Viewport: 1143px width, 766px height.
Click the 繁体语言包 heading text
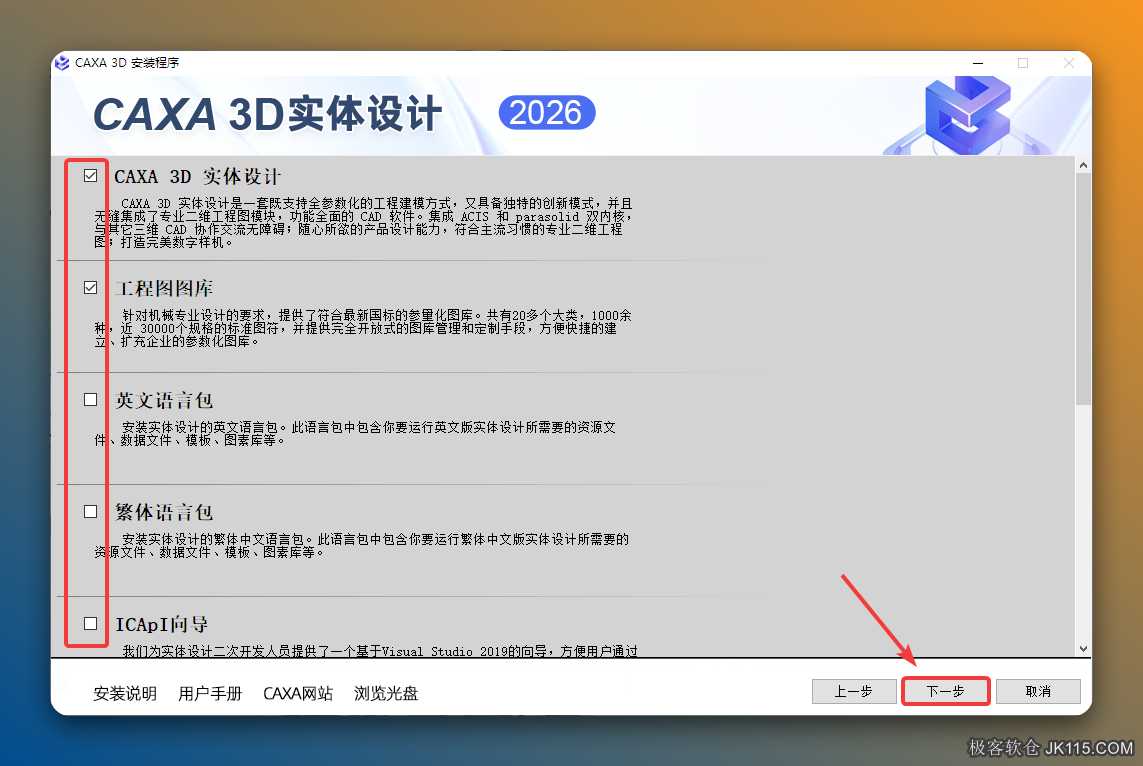coord(164,512)
